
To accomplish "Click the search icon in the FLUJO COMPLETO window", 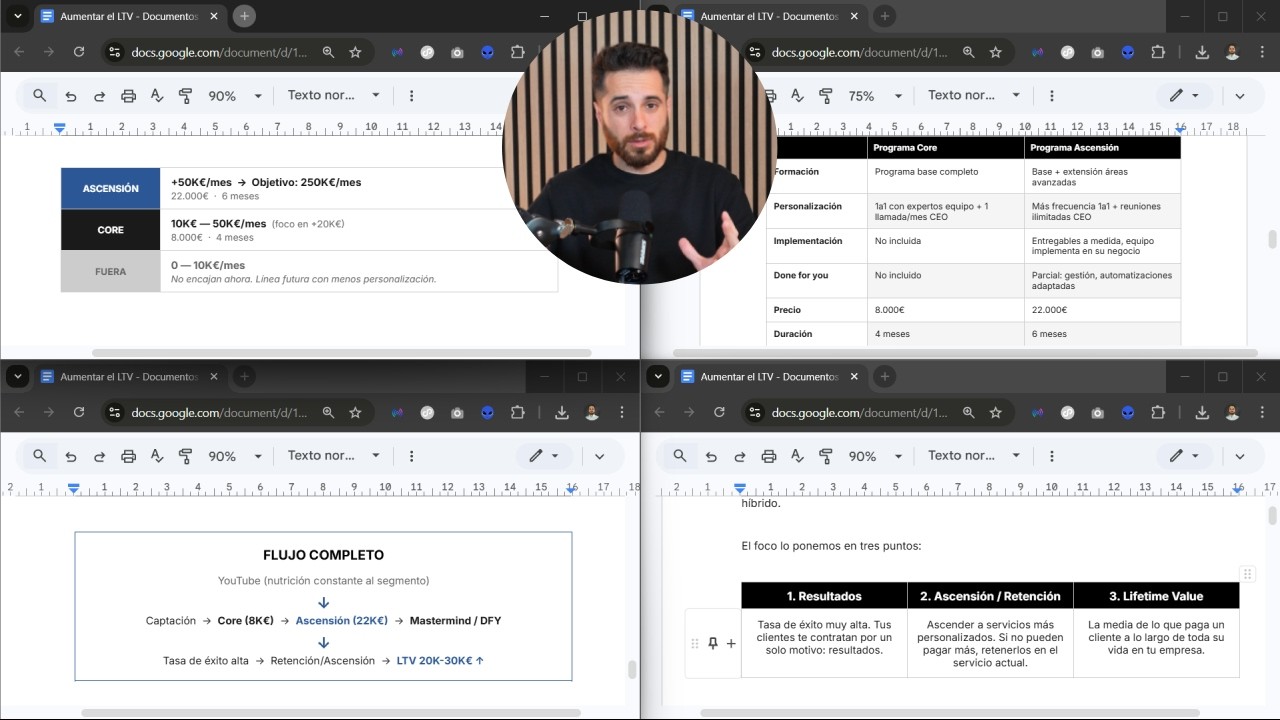I will click(39, 455).
